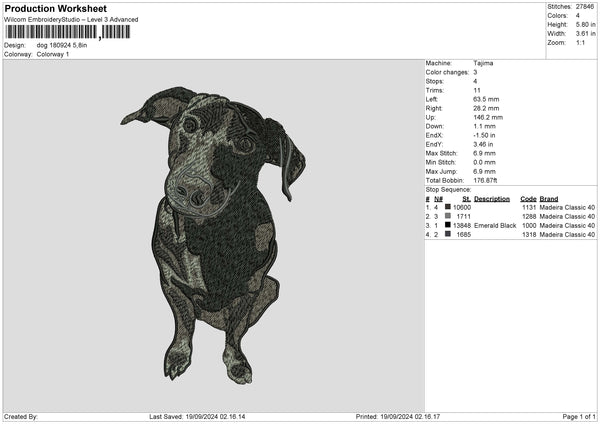Click the color swatch for code 1131
The image size is (600, 424).
click(448, 207)
